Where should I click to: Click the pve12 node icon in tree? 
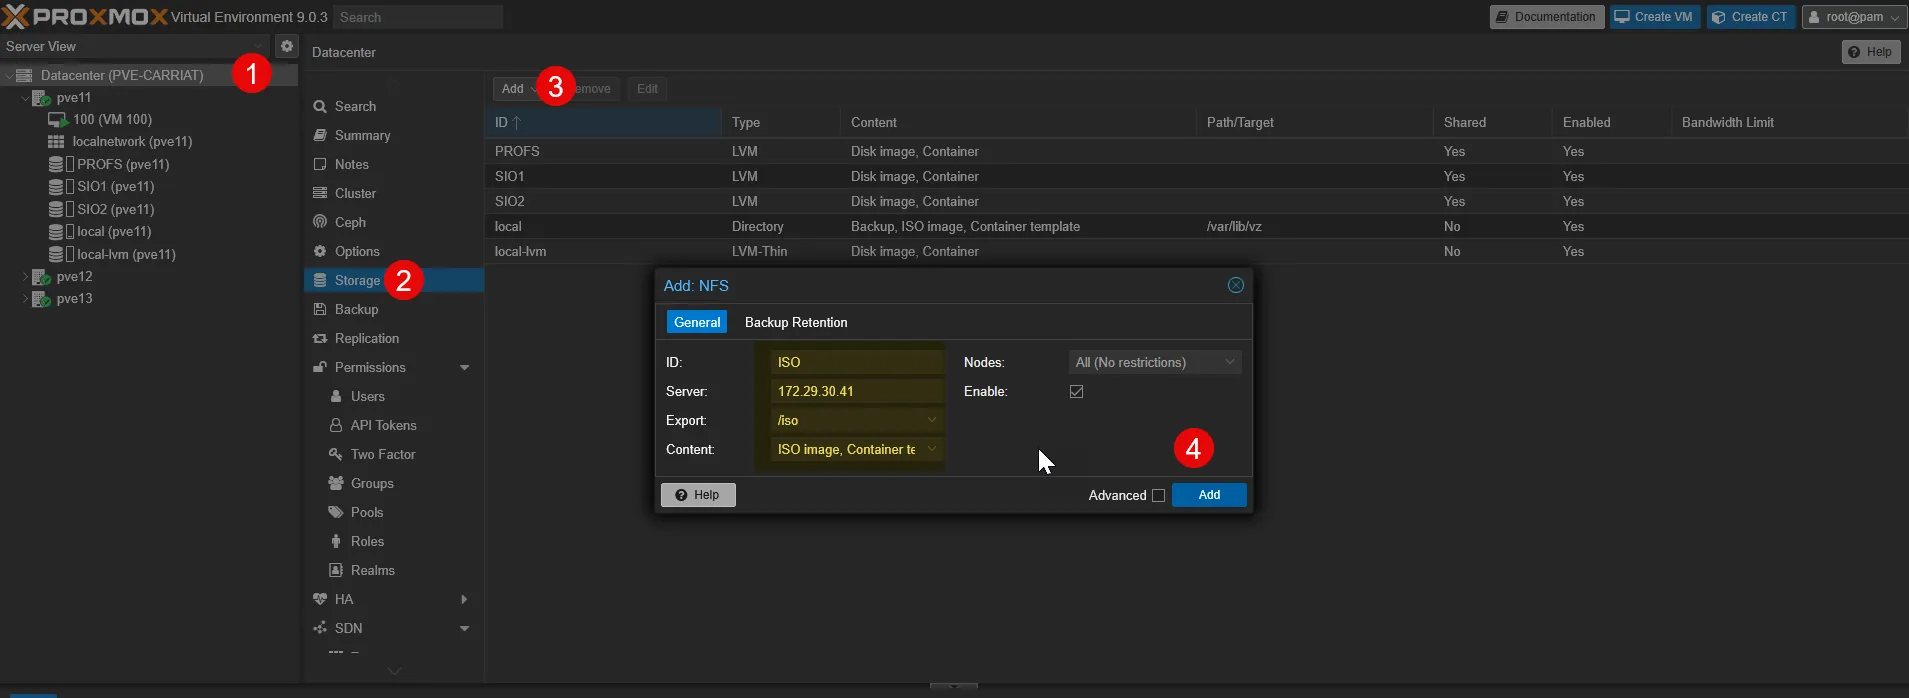tap(41, 277)
